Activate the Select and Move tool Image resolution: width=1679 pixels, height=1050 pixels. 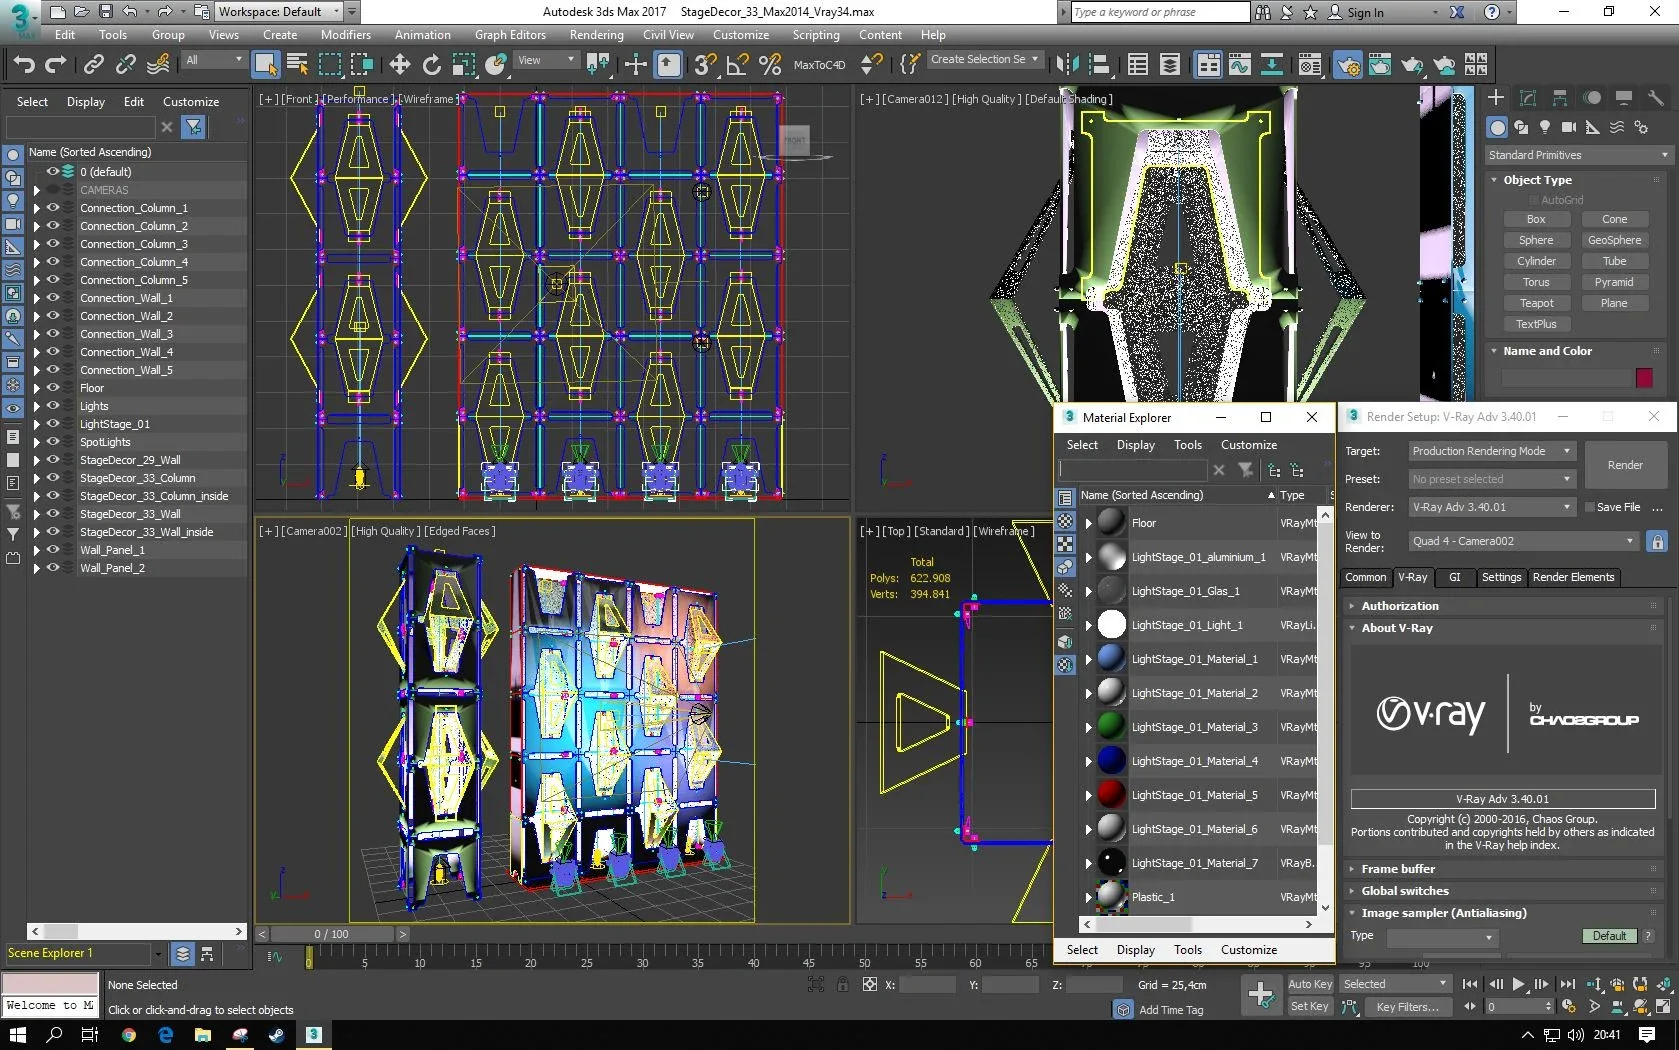pos(399,65)
